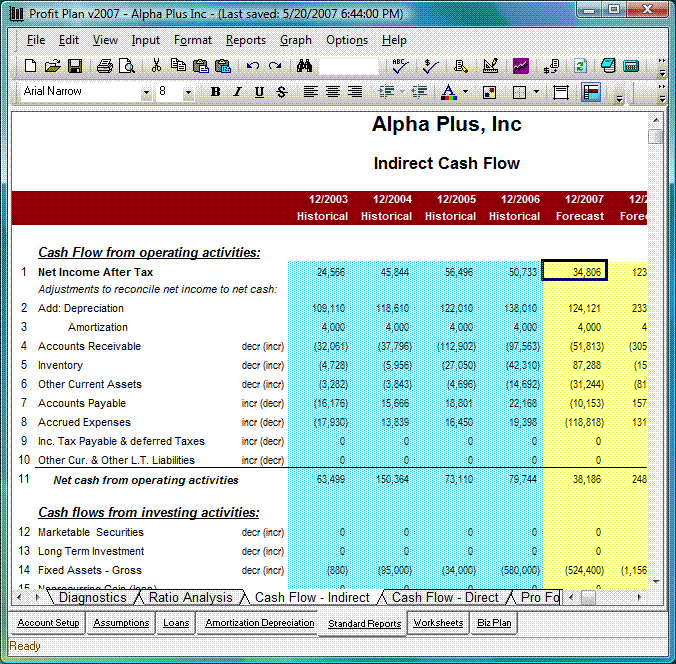Click the green refresh recalculate icon
Image resolution: width=676 pixels, height=664 pixels.
pyautogui.click(x=580, y=66)
